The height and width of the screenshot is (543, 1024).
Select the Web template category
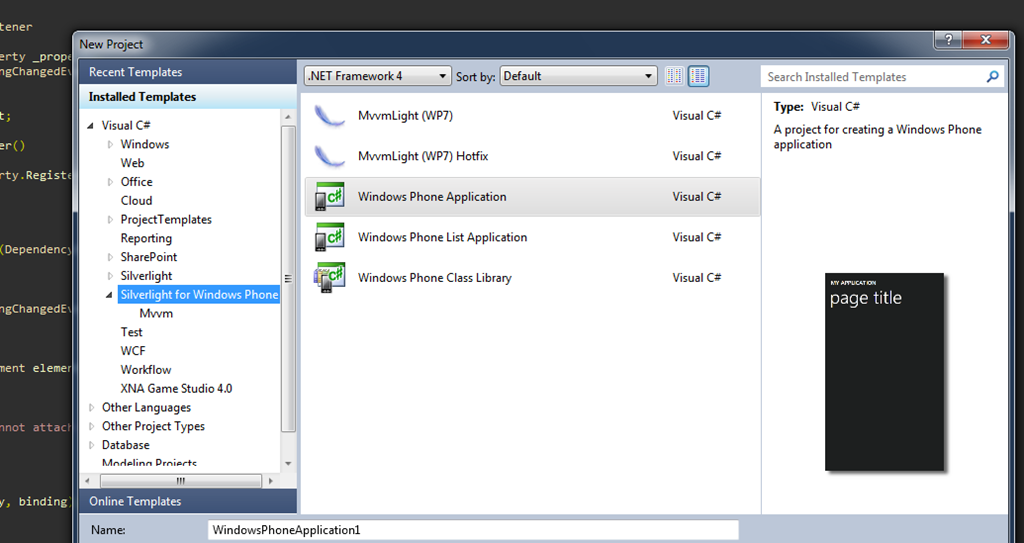click(x=133, y=163)
